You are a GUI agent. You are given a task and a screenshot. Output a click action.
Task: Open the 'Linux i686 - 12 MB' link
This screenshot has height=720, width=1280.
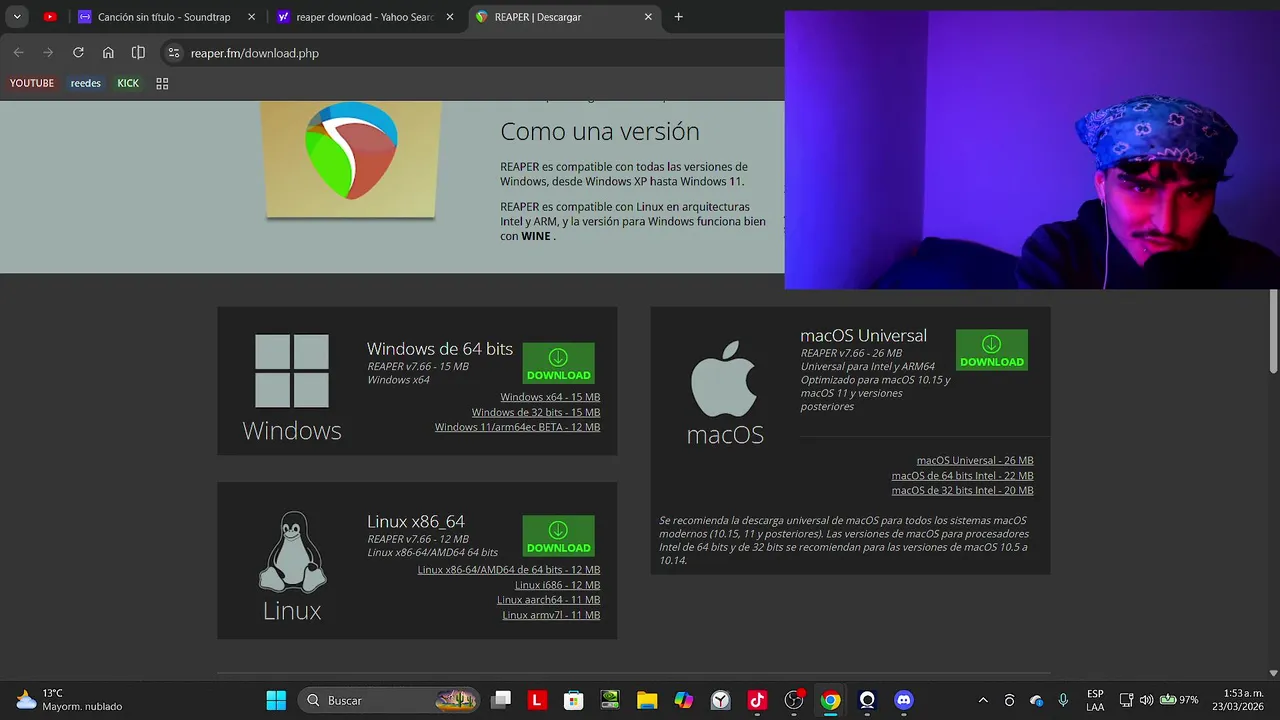557,585
